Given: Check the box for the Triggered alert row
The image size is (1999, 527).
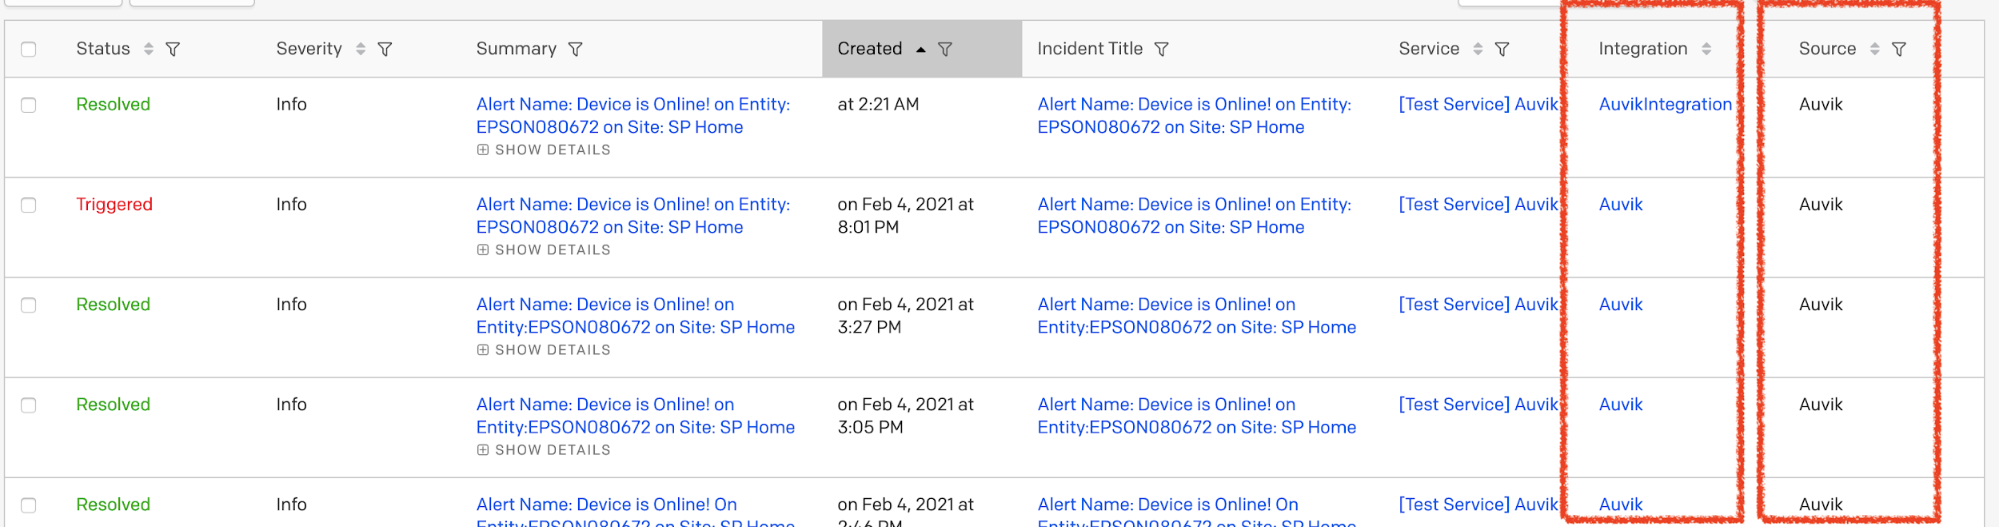Looking at the screenshot, I should [x=29, y=205].
